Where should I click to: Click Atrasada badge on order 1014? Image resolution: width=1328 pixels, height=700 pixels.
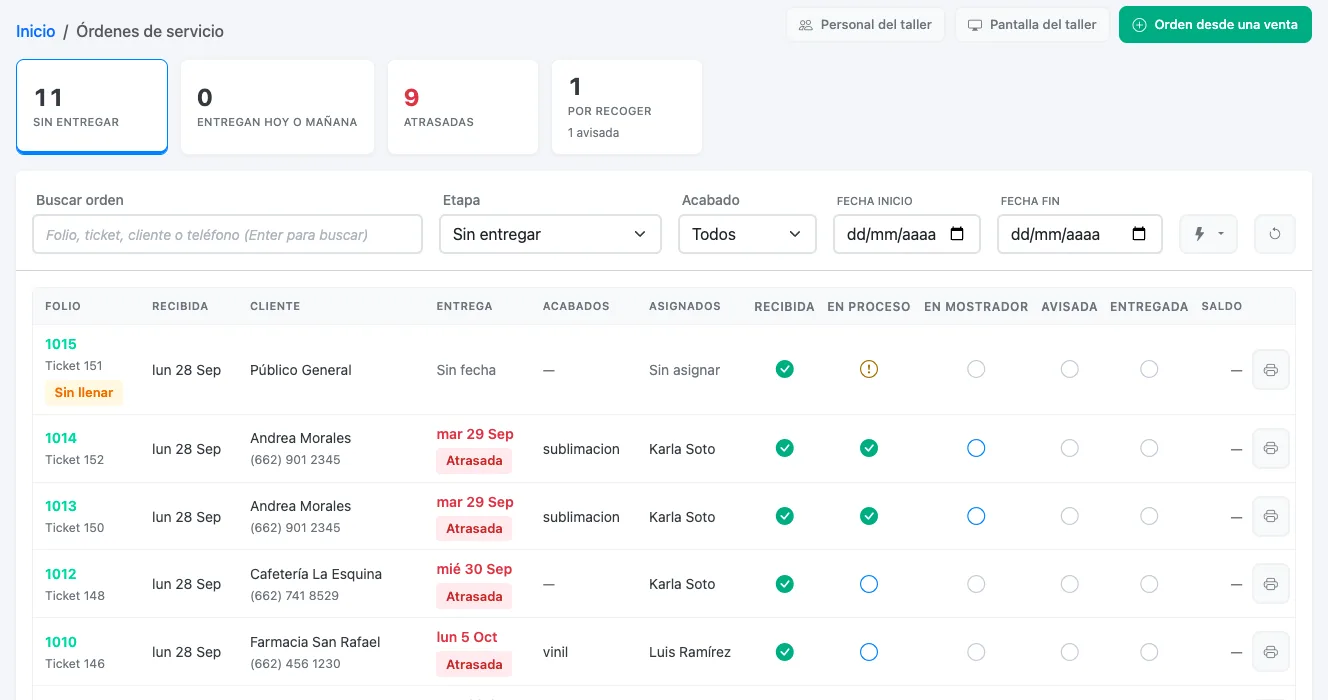pos(474,461)
